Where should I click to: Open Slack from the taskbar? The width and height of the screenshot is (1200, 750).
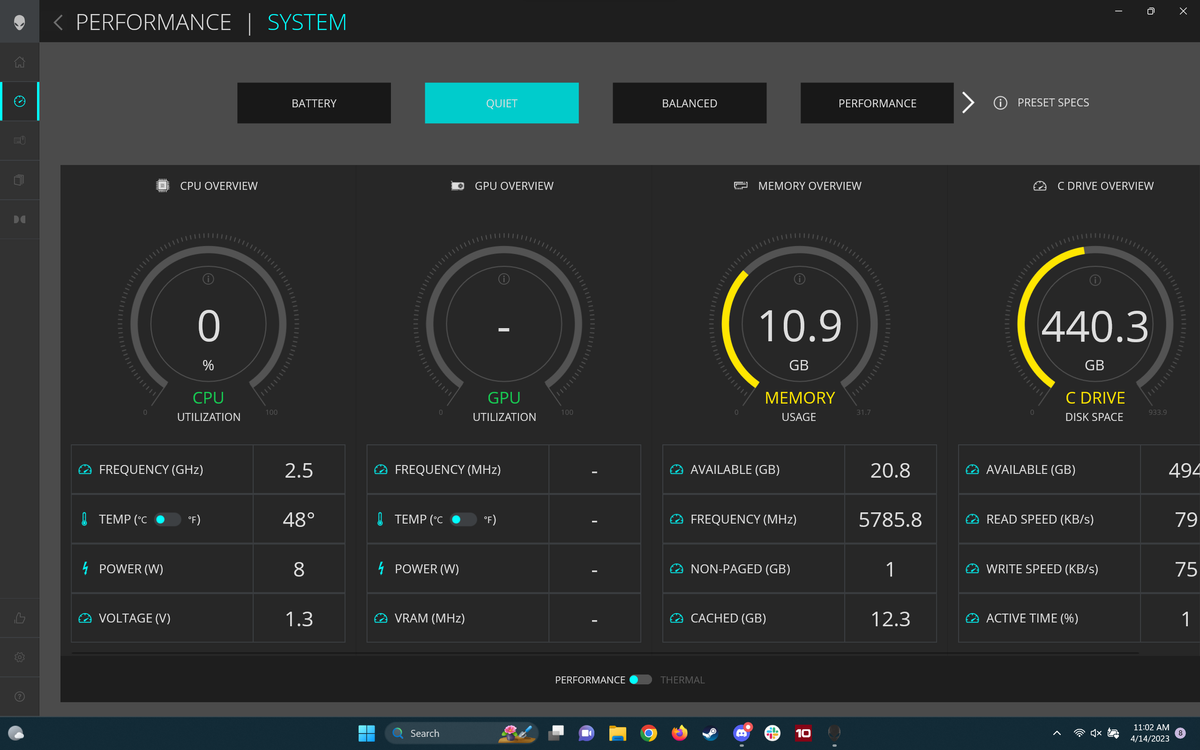pyautogui.click(x=772, y=733)
